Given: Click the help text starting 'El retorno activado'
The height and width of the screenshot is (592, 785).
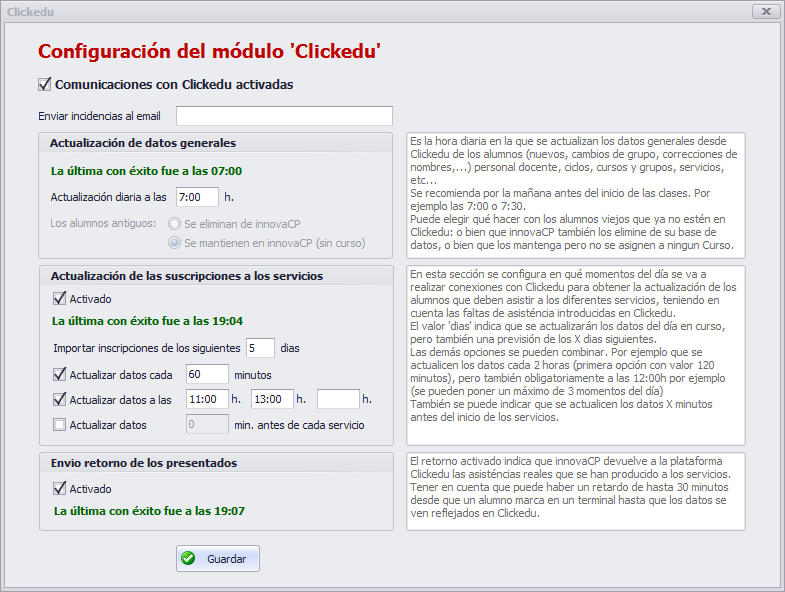Looking at the screenshot, I should [576, 491].
